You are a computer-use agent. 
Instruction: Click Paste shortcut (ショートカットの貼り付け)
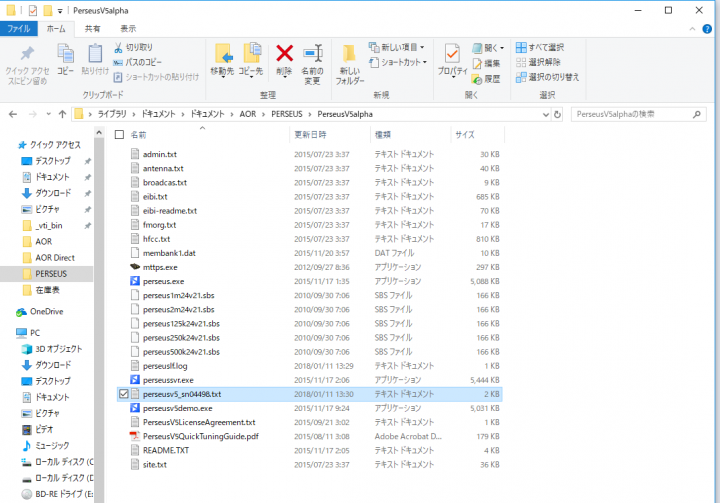tap(157, 77)
